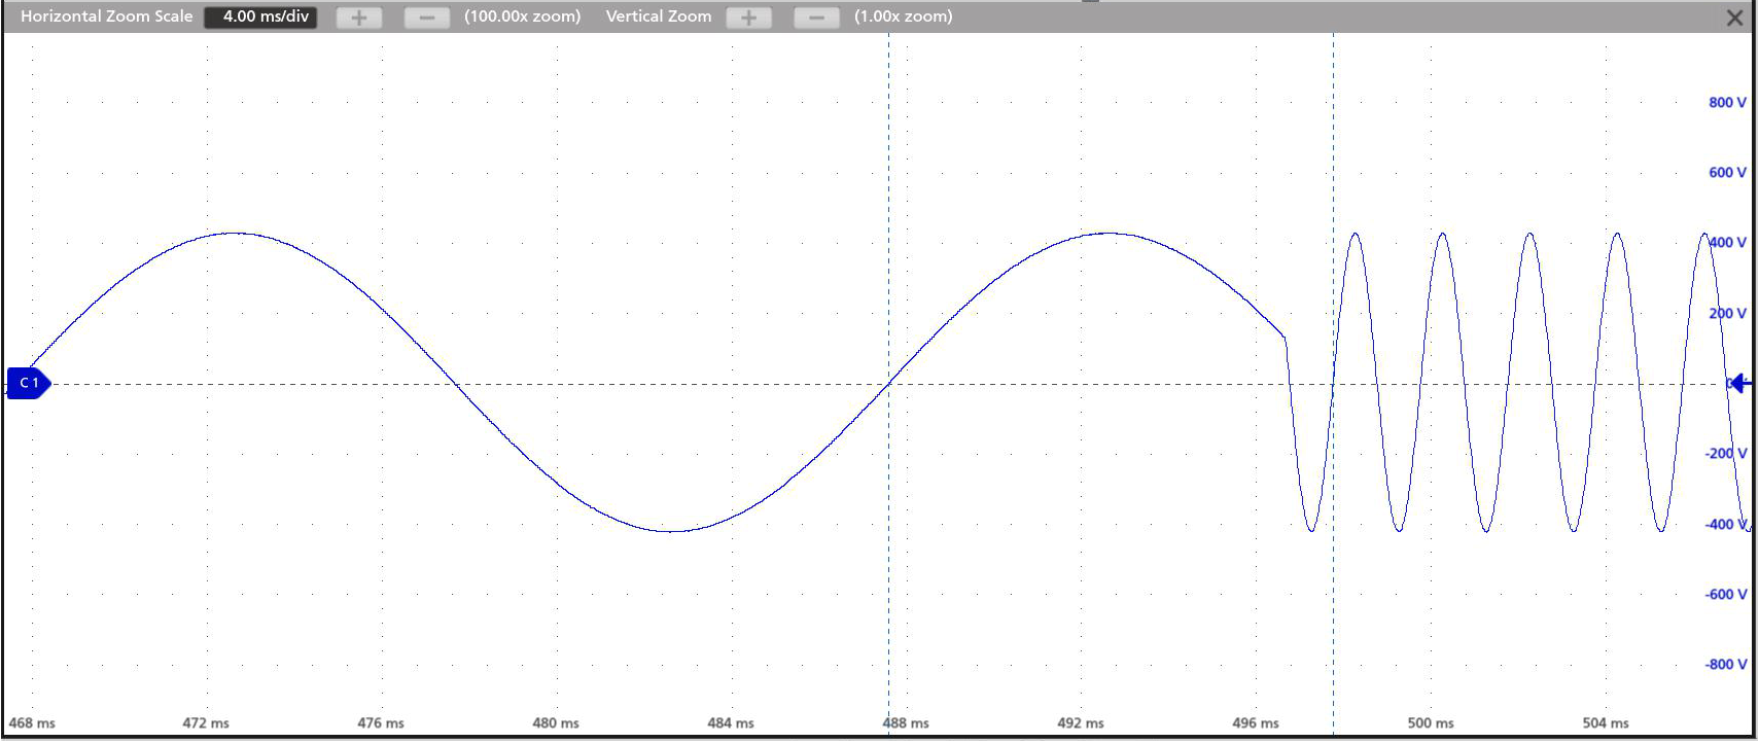Decrease vertical zoom with the minus button
Image resolution: width=1759 pixels, height=742 pixels.
tap(816, 17)
